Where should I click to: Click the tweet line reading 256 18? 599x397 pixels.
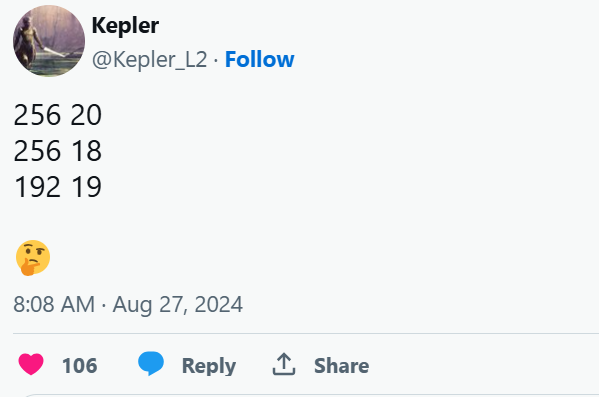58,151
